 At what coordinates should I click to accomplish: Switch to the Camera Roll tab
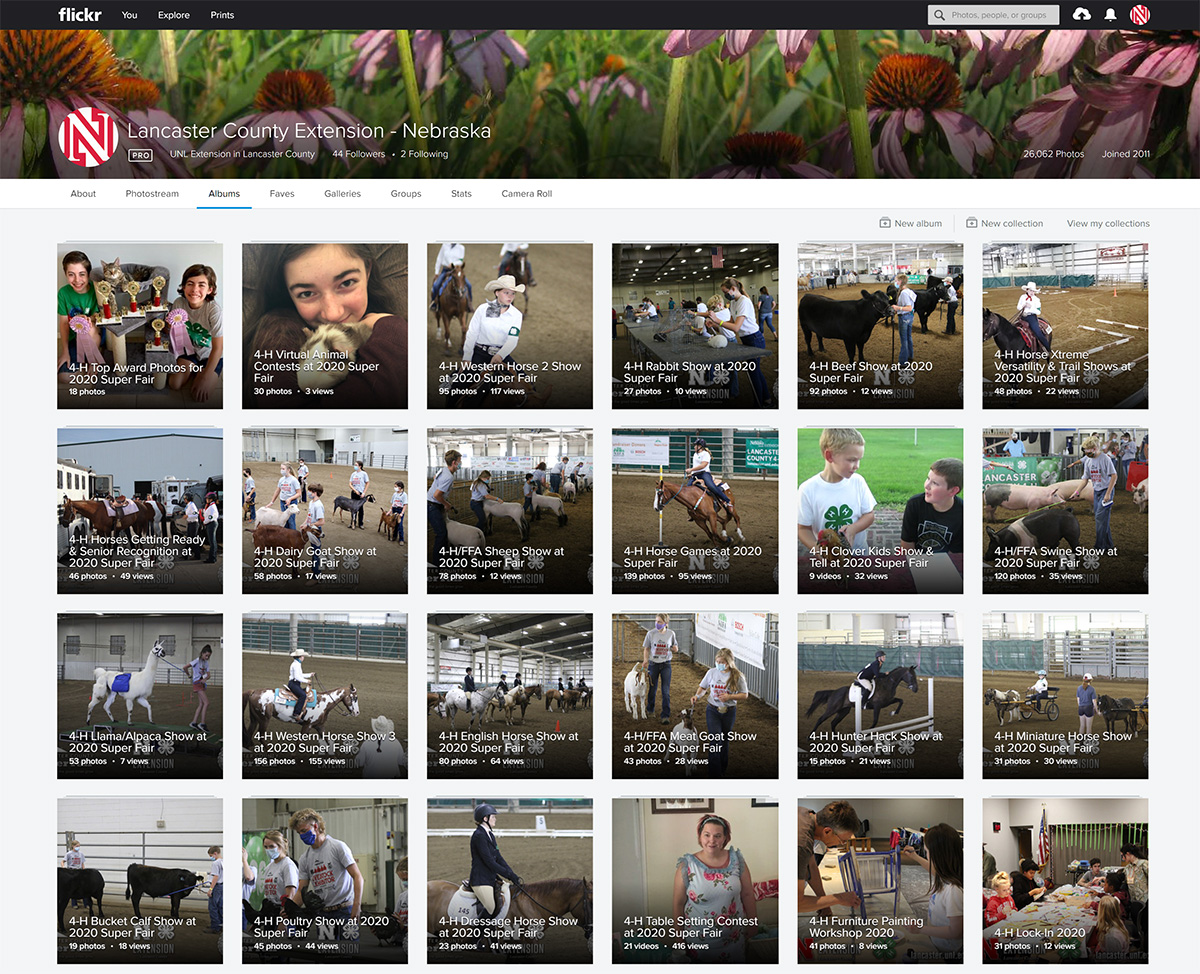pos(526,194)
